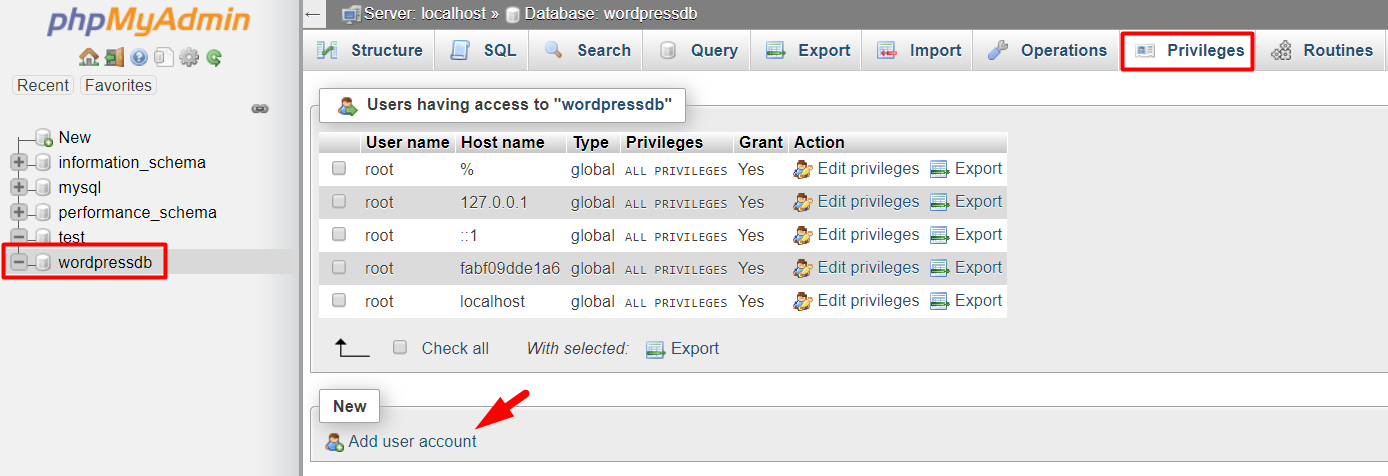Select the performance_schema database
The width and height of the screenshot is (1388, 476).
tap(138, 212)
